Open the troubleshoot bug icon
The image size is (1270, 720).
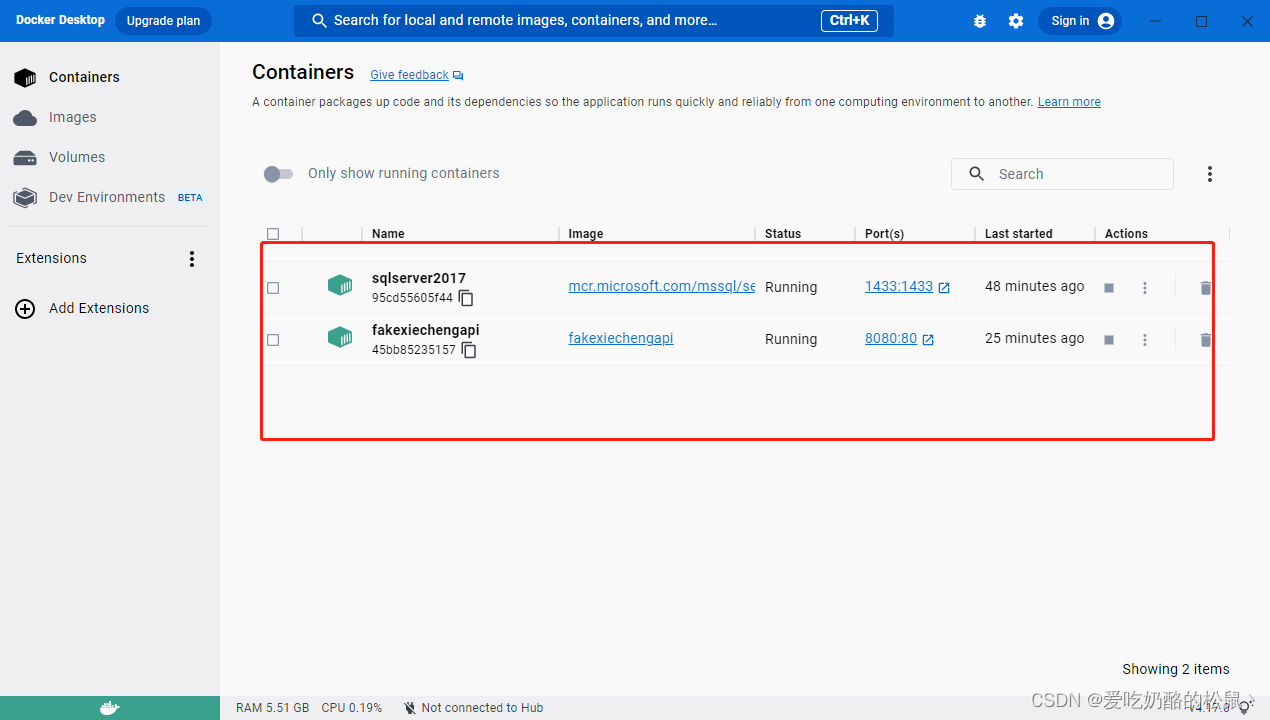[x=980, y=21]
